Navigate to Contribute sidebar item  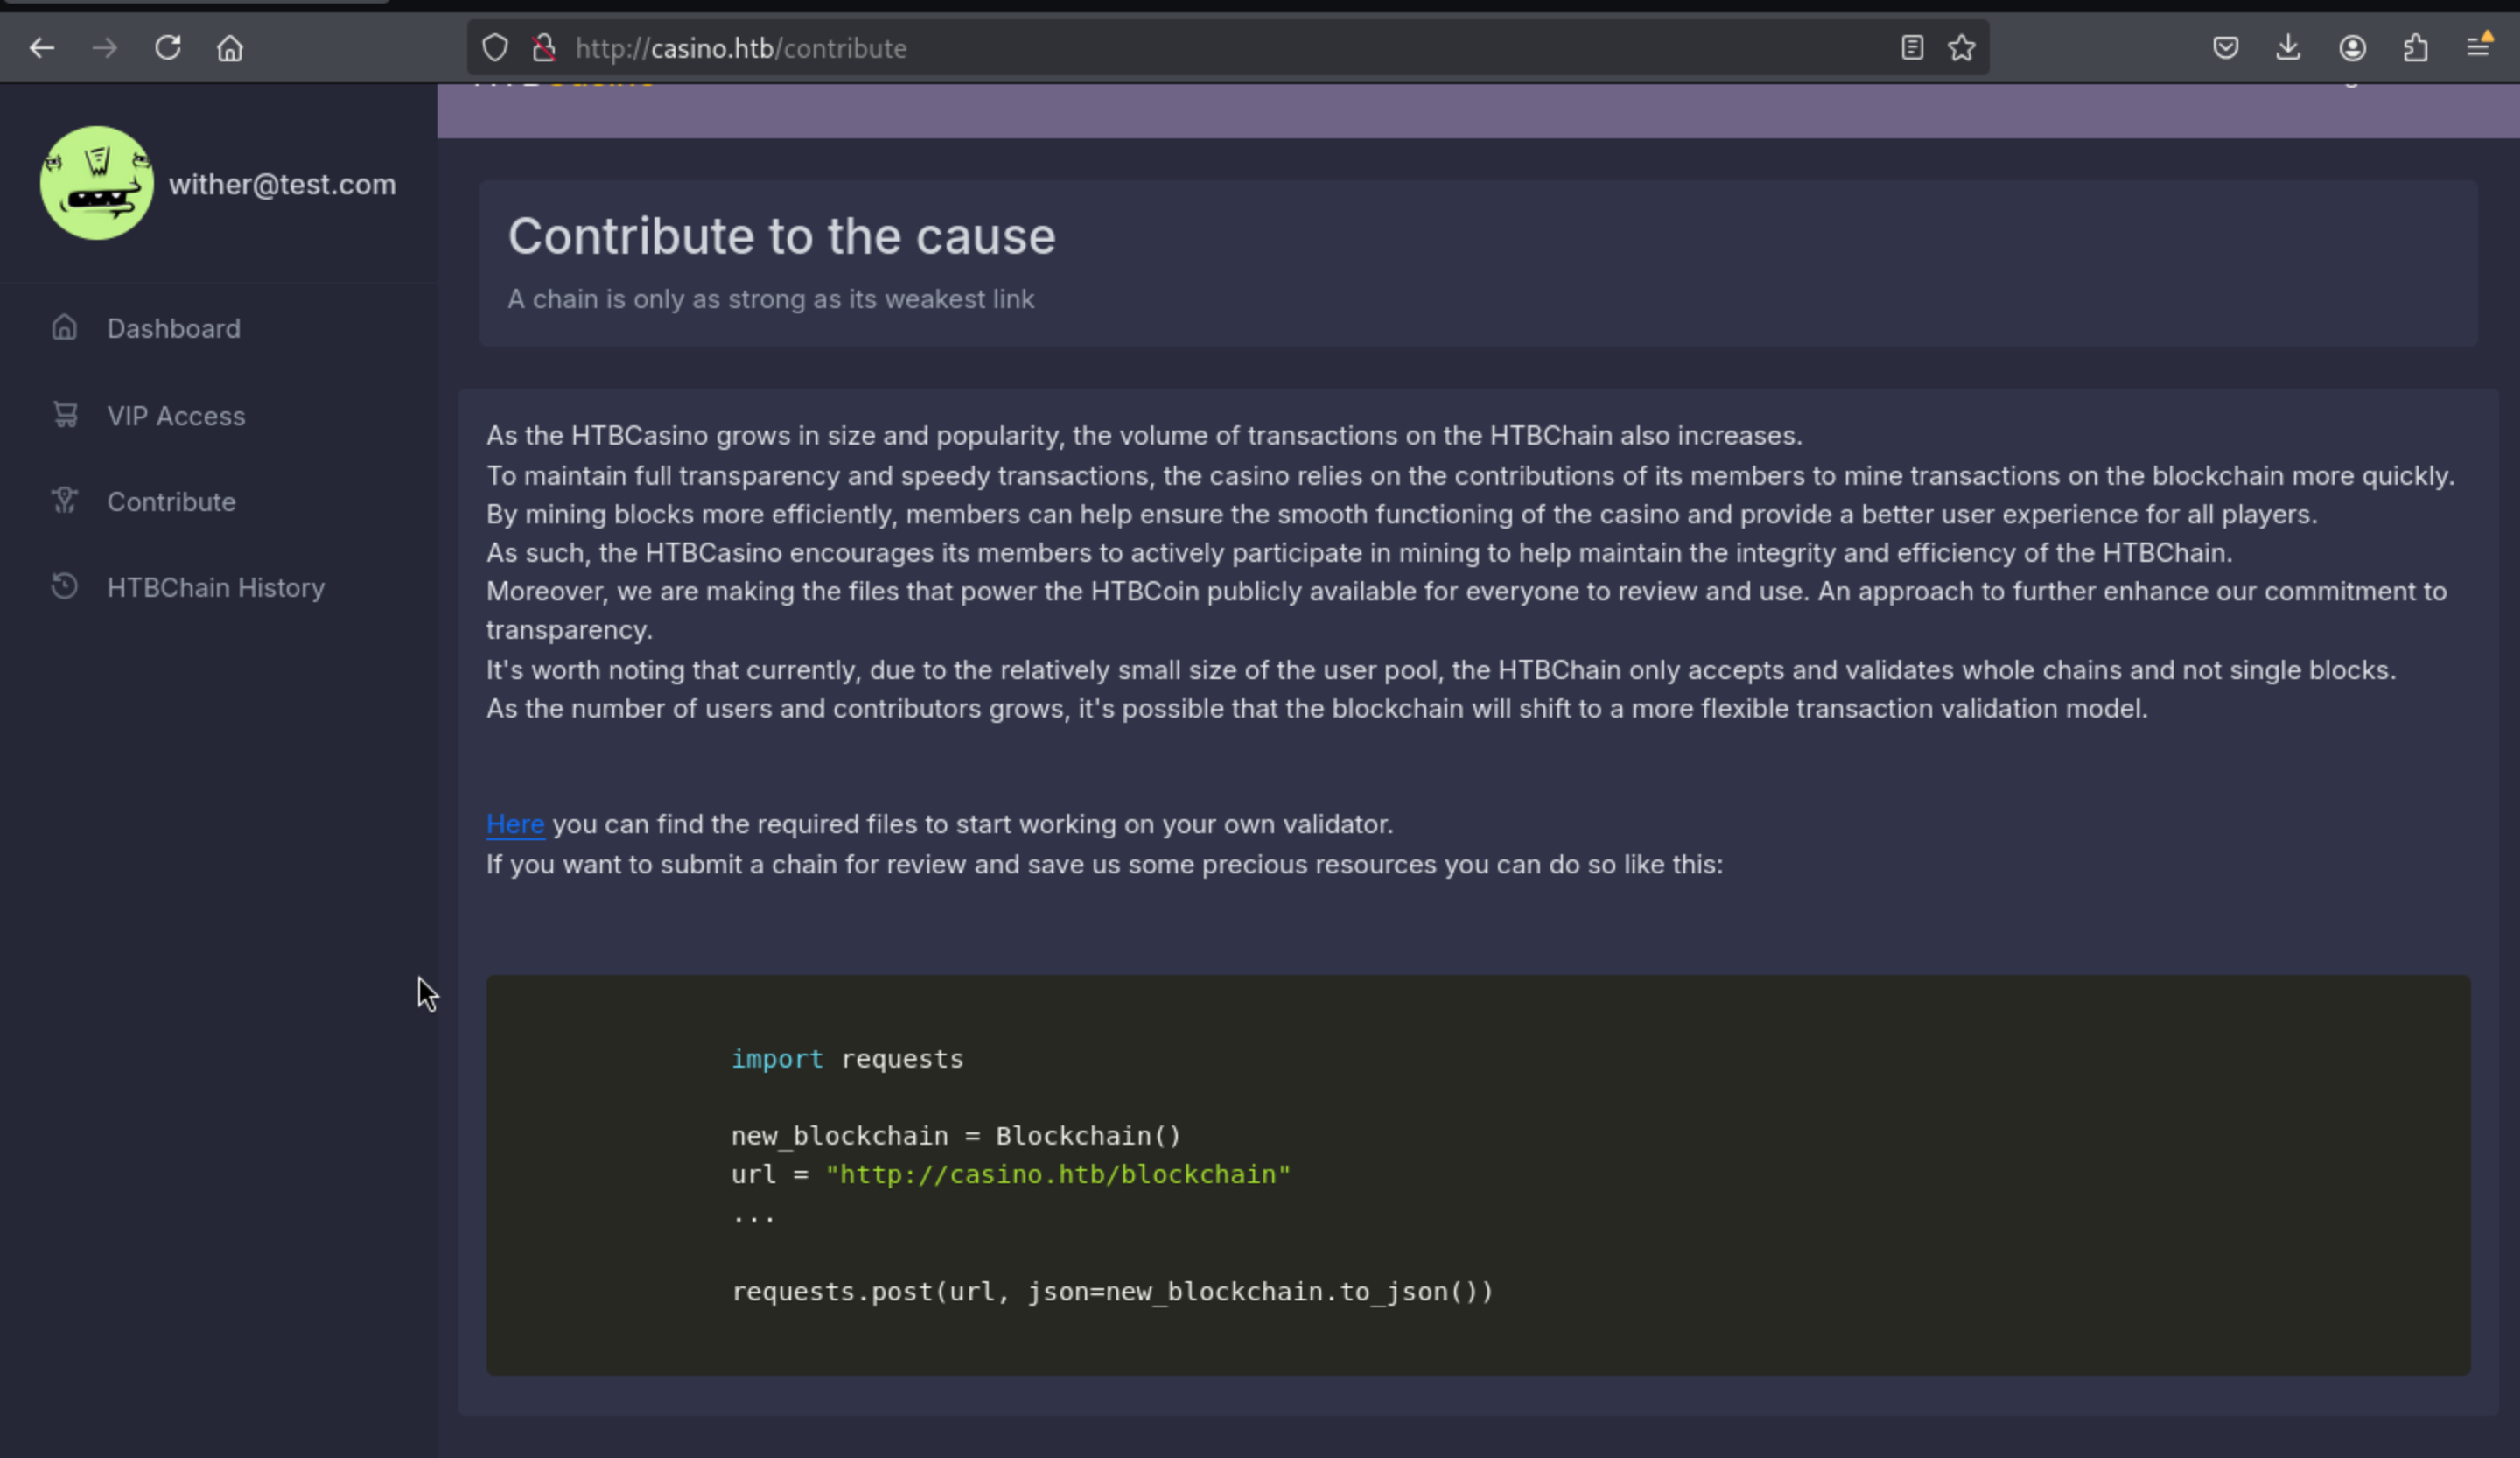171,501
